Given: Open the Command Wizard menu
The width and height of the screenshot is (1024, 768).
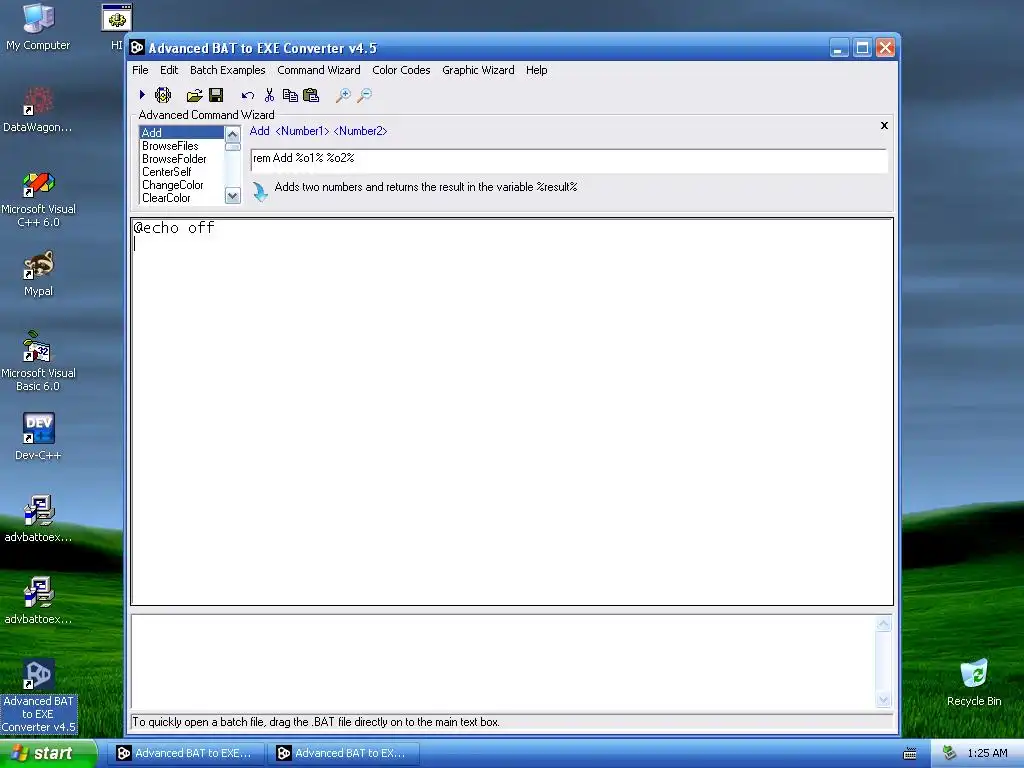Looking at the screenshot, I should (x=319, y=70).
